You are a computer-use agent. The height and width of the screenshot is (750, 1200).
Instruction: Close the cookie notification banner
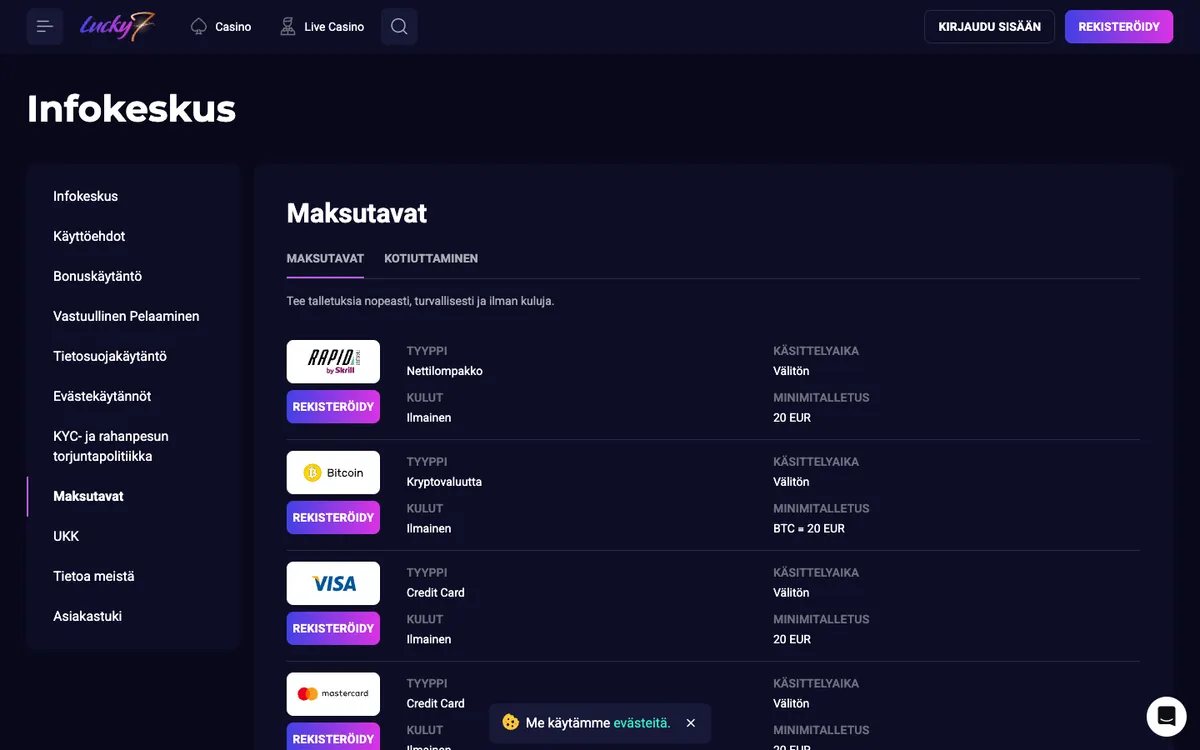coord(691,723)
